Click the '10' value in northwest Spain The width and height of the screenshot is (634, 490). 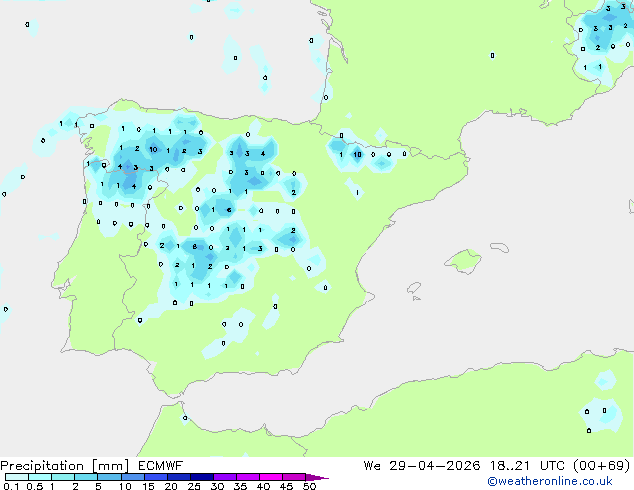coord(153,149)
